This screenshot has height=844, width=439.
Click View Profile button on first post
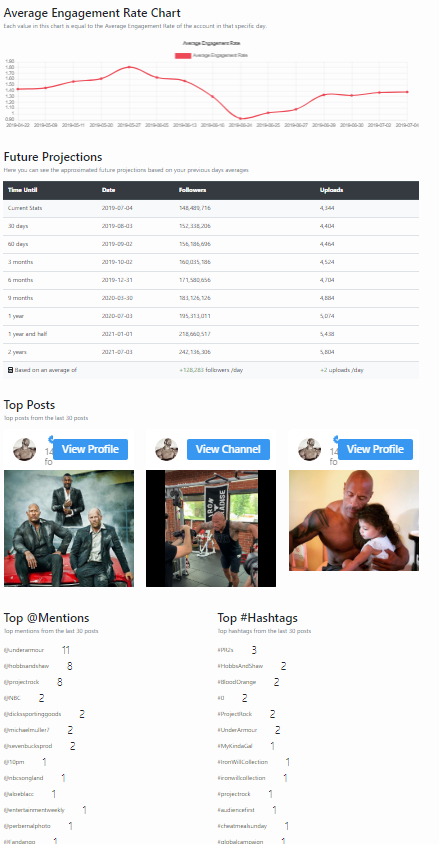click(x=90, y=449)
